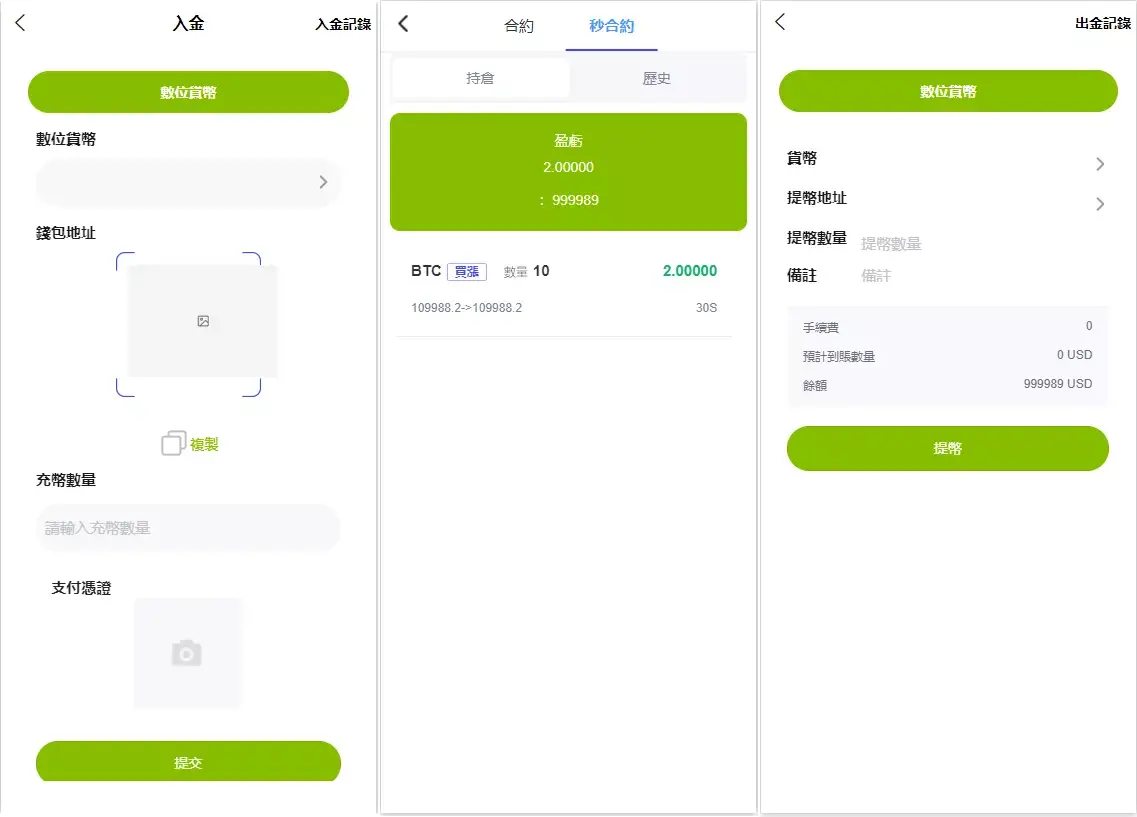Tap camera icon to upload 支付憑證
This screenshot has width=1137, height=817.
[187, 654]
